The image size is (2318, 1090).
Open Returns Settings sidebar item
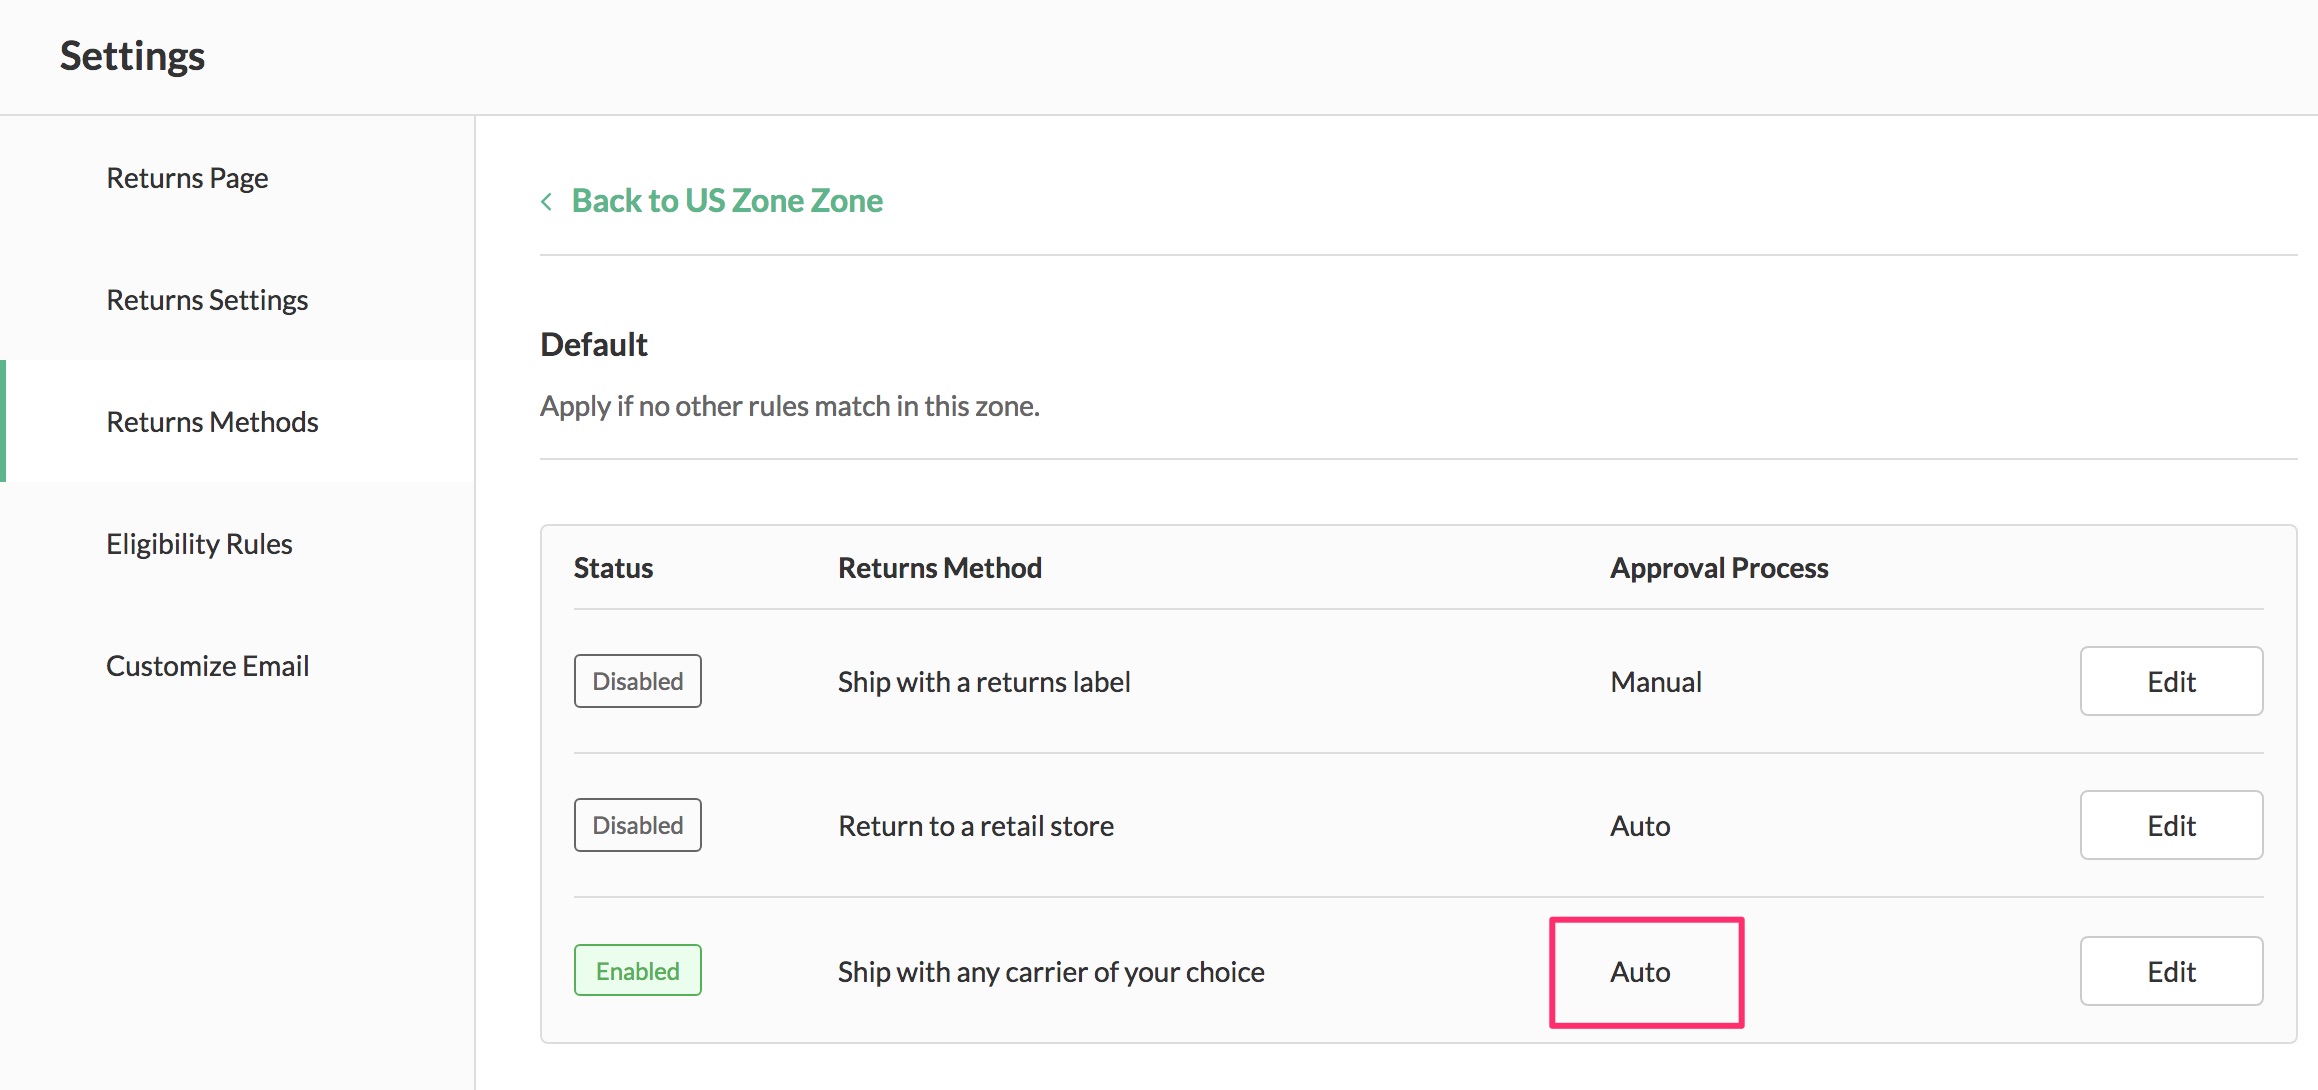(x=207, y=300)
